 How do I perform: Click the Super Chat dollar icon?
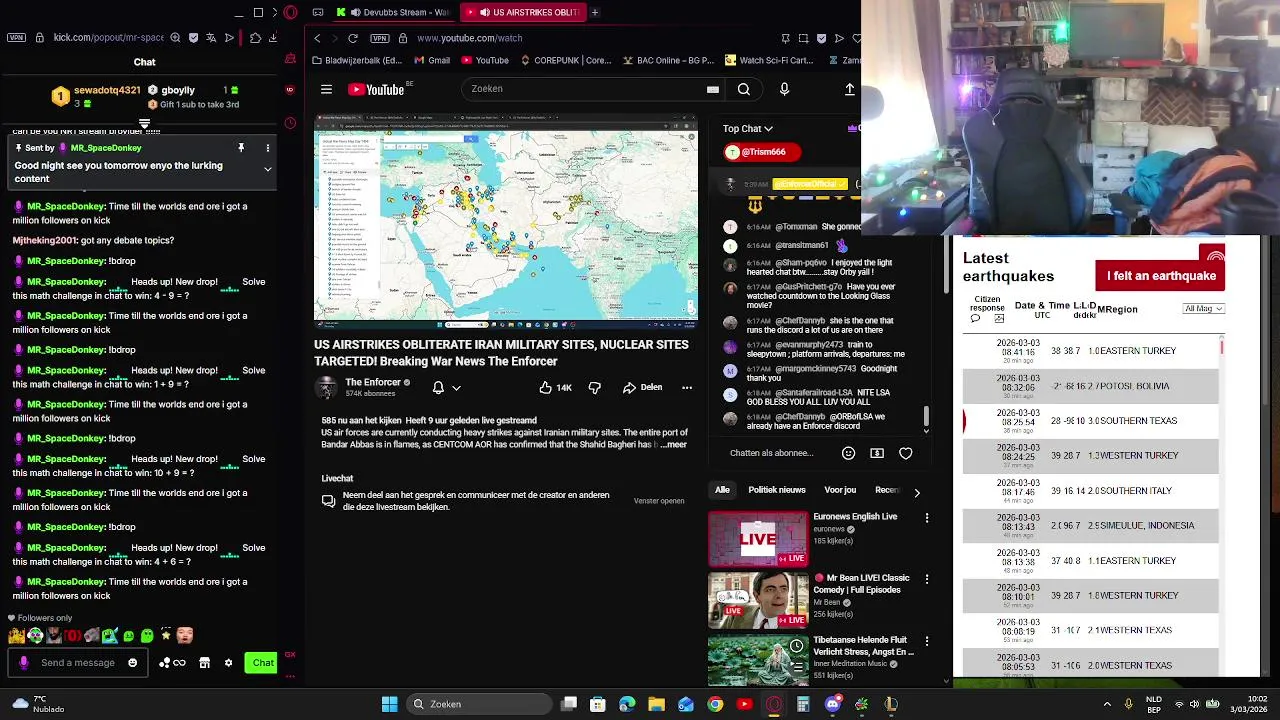click(x=877, y=453)
